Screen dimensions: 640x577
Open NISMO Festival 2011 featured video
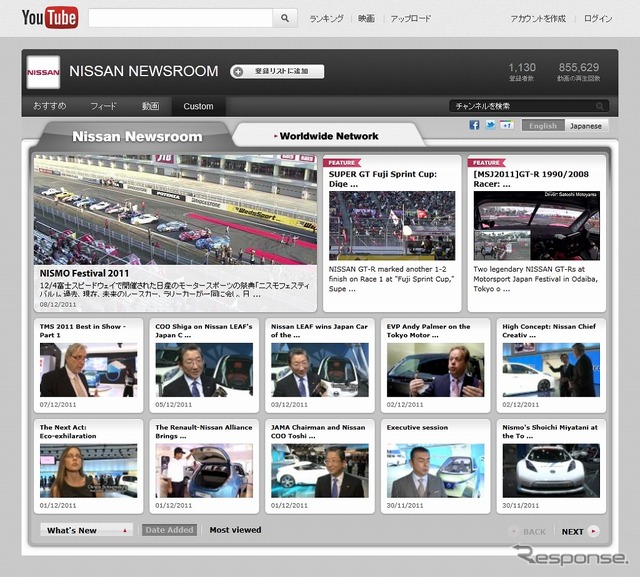[x=175, y=209]
